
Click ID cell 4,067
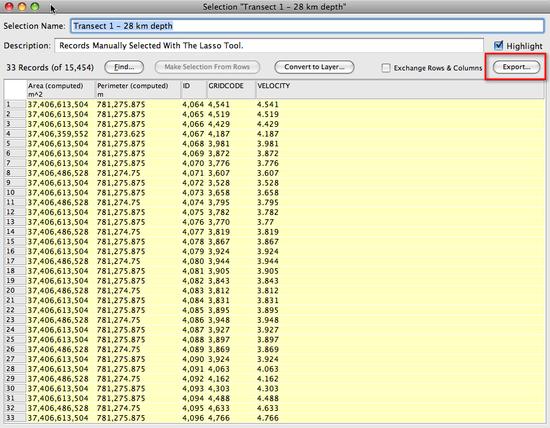[x=193, y=134]
